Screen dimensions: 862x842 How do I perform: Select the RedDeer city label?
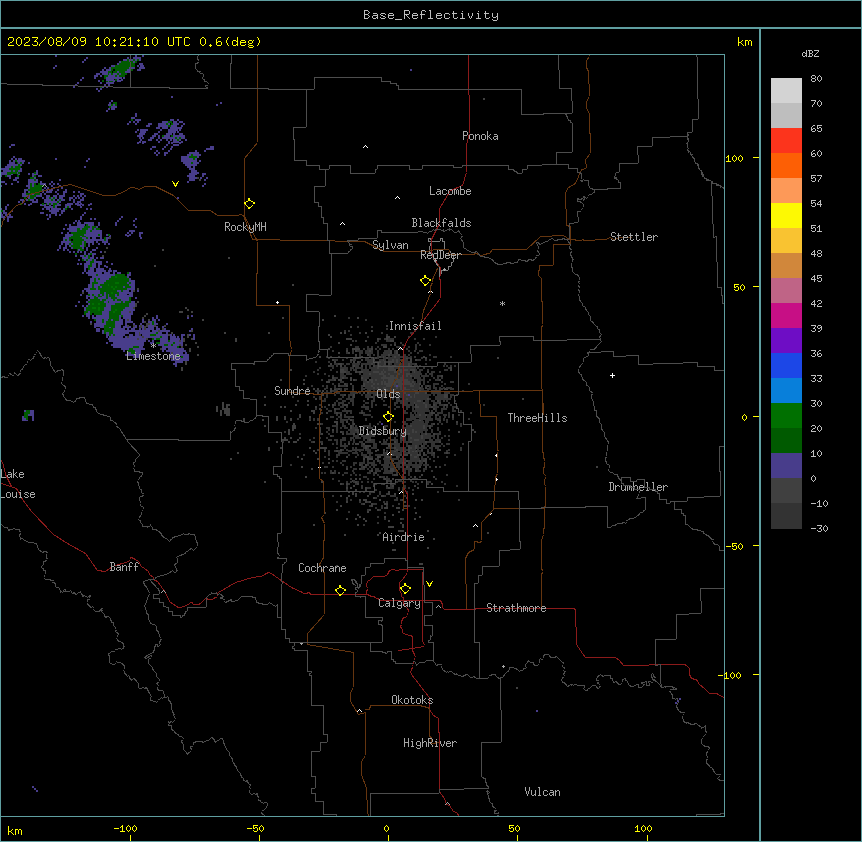coord(440,255)
